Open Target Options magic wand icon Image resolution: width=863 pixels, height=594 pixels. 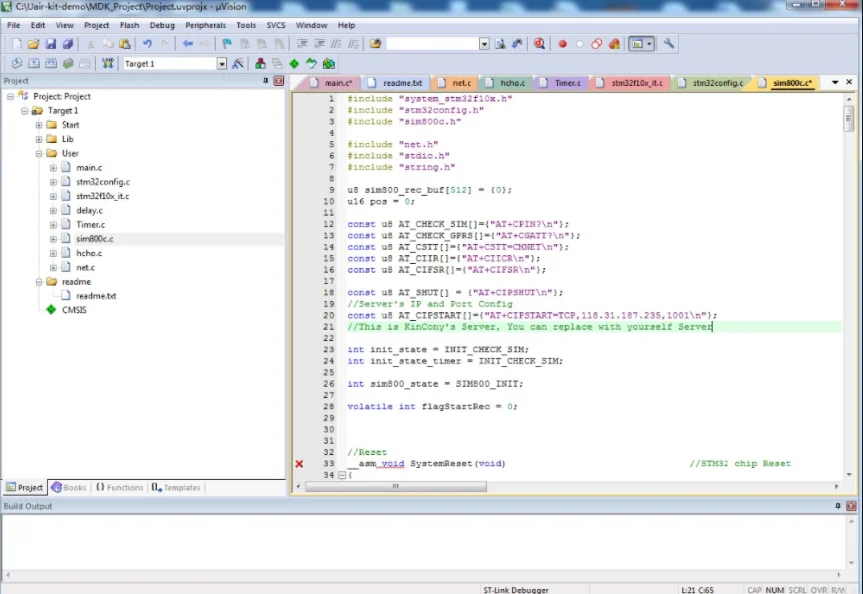[x=238, y=64]
